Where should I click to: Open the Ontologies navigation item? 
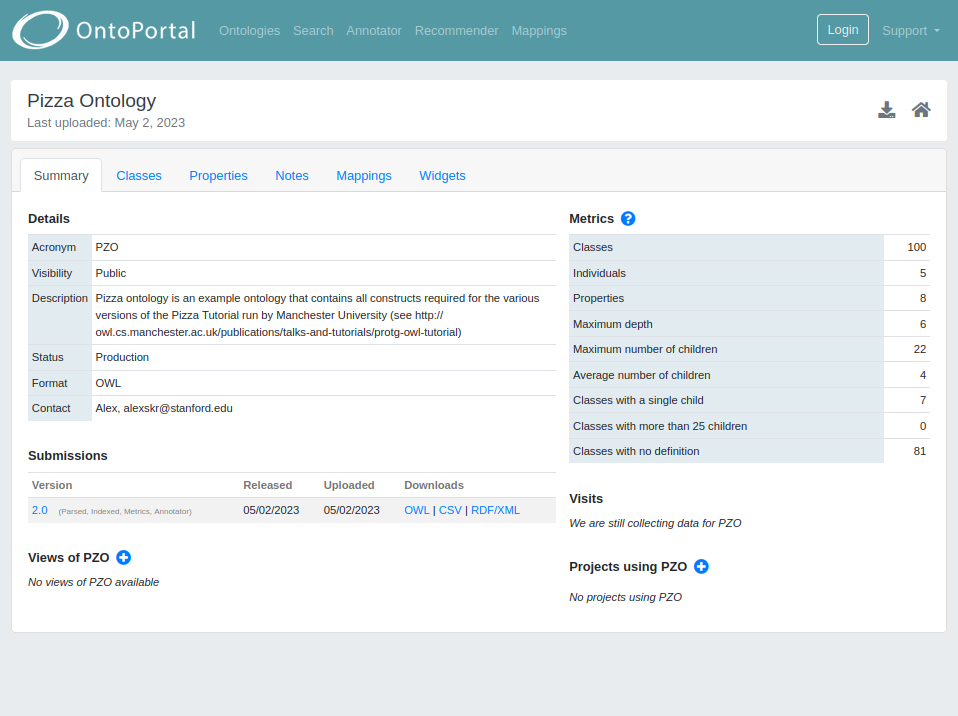click(x=249, y=31)
